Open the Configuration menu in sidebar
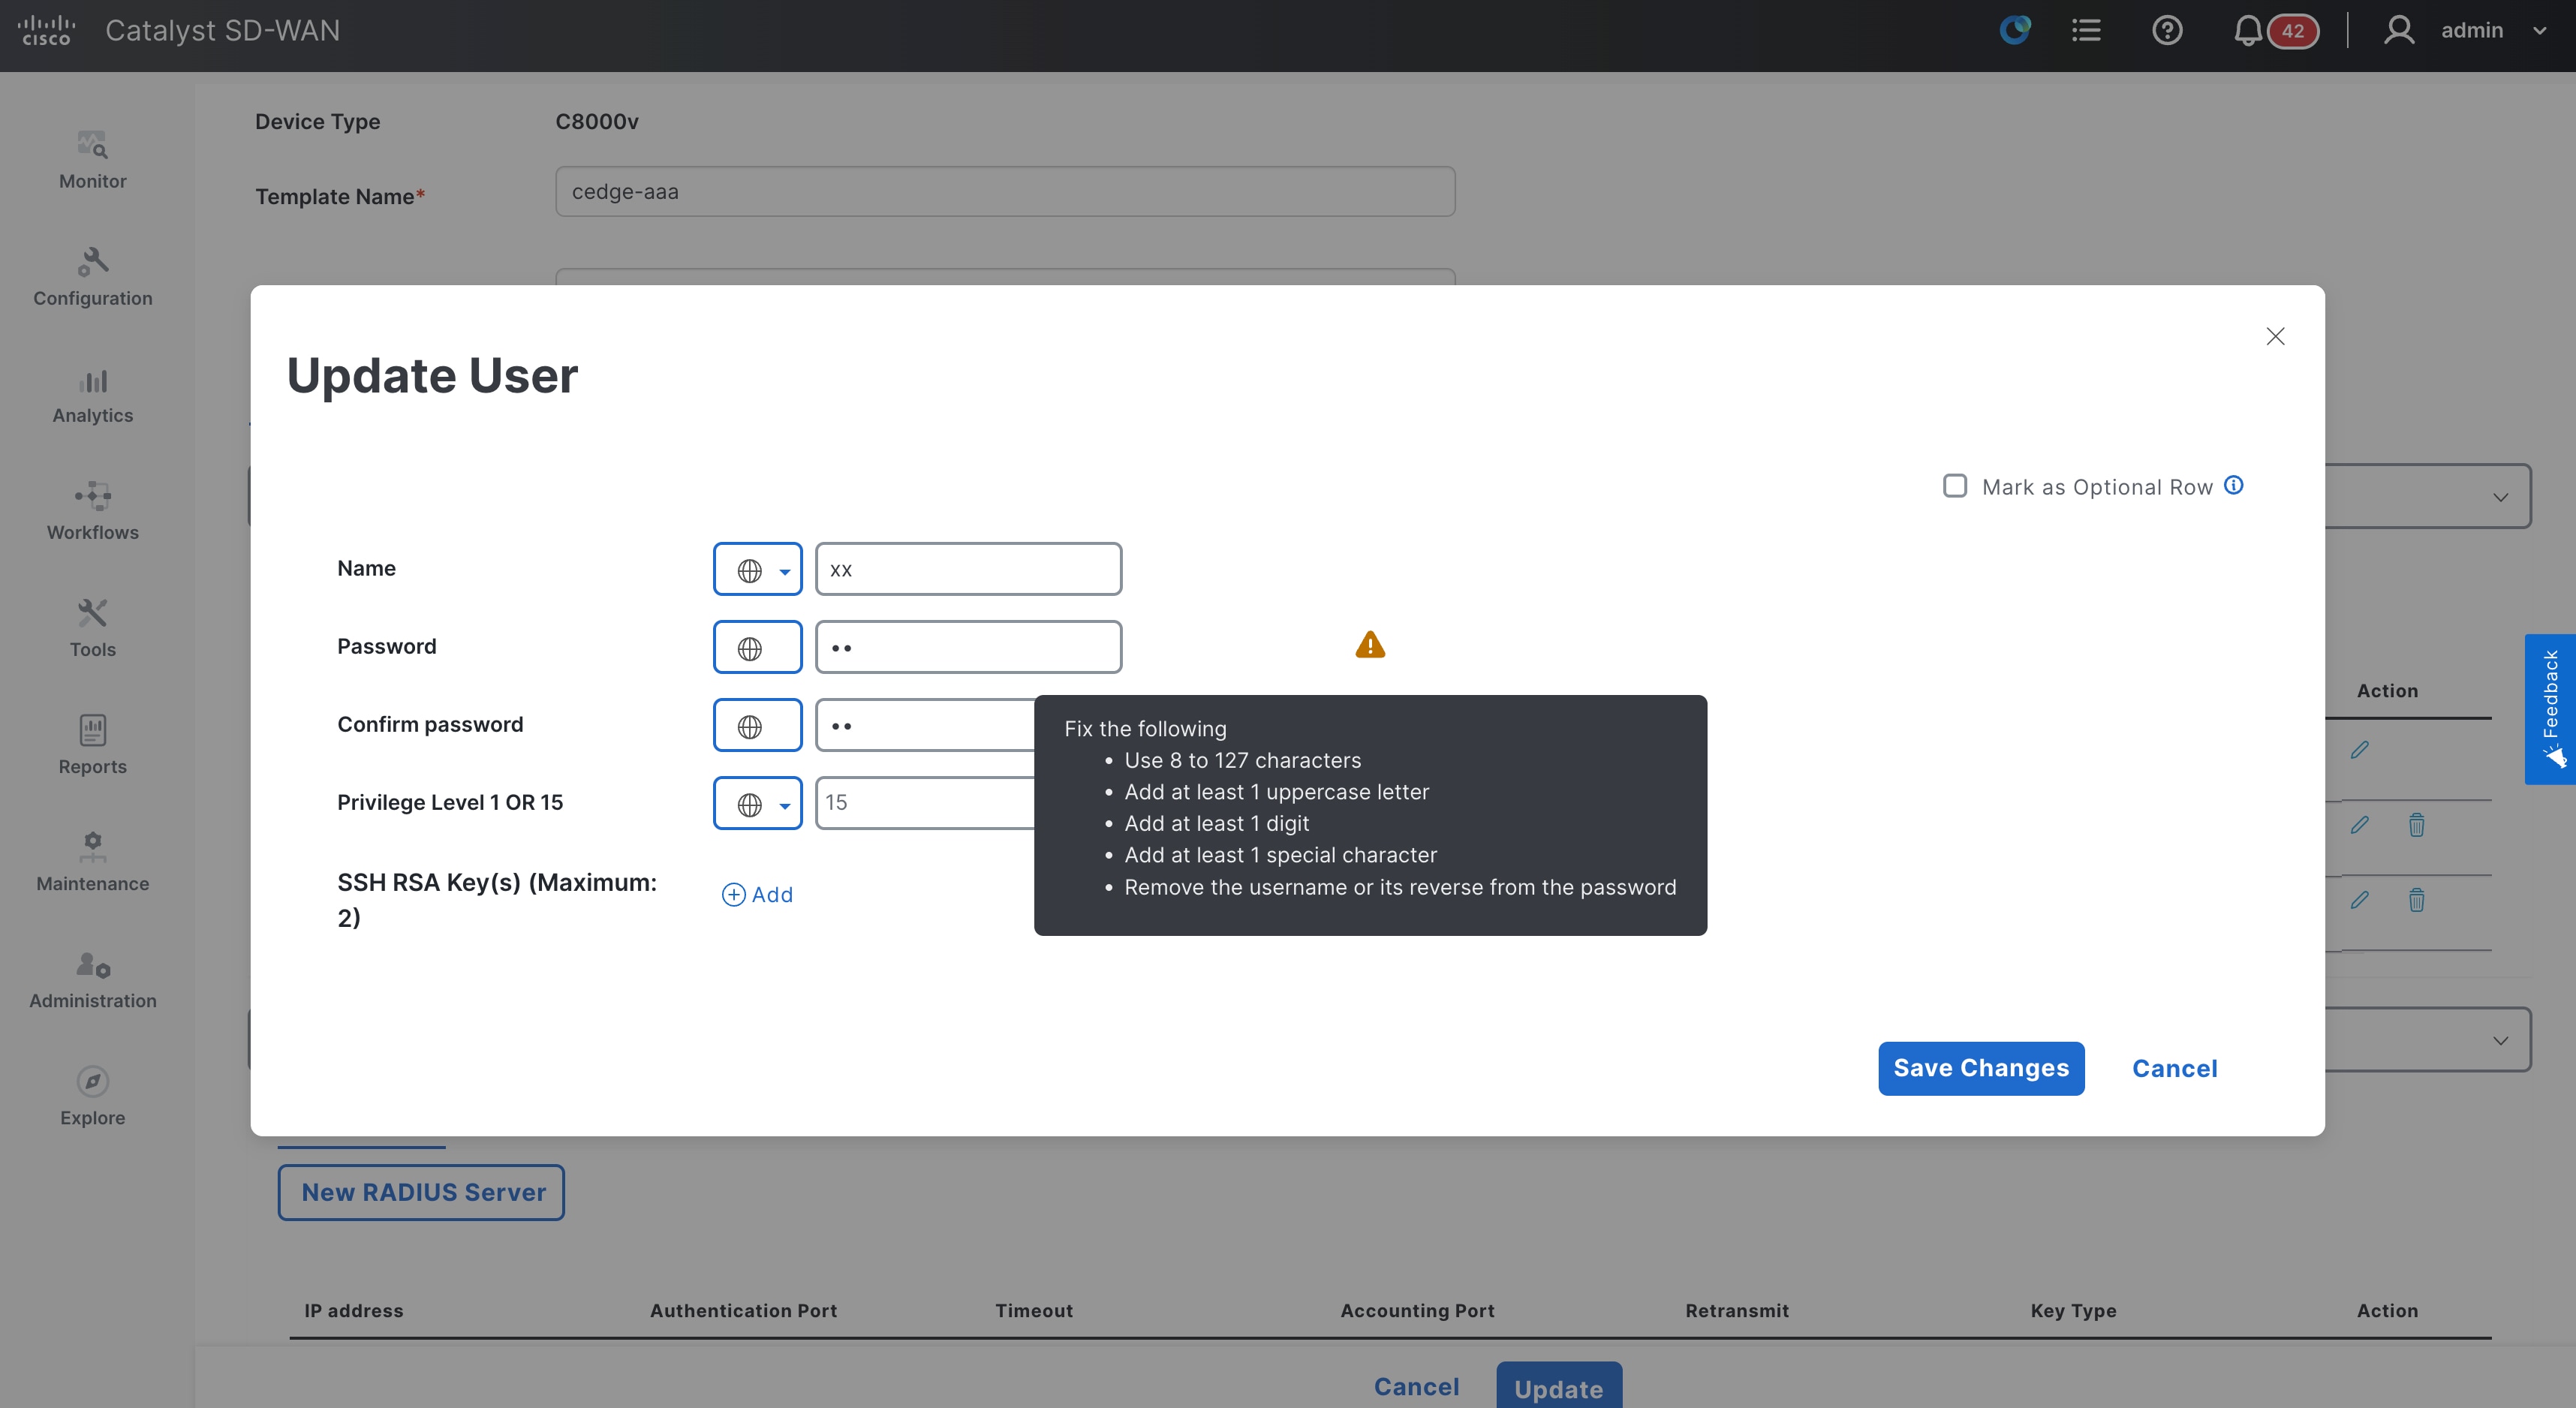 (92, 277)
